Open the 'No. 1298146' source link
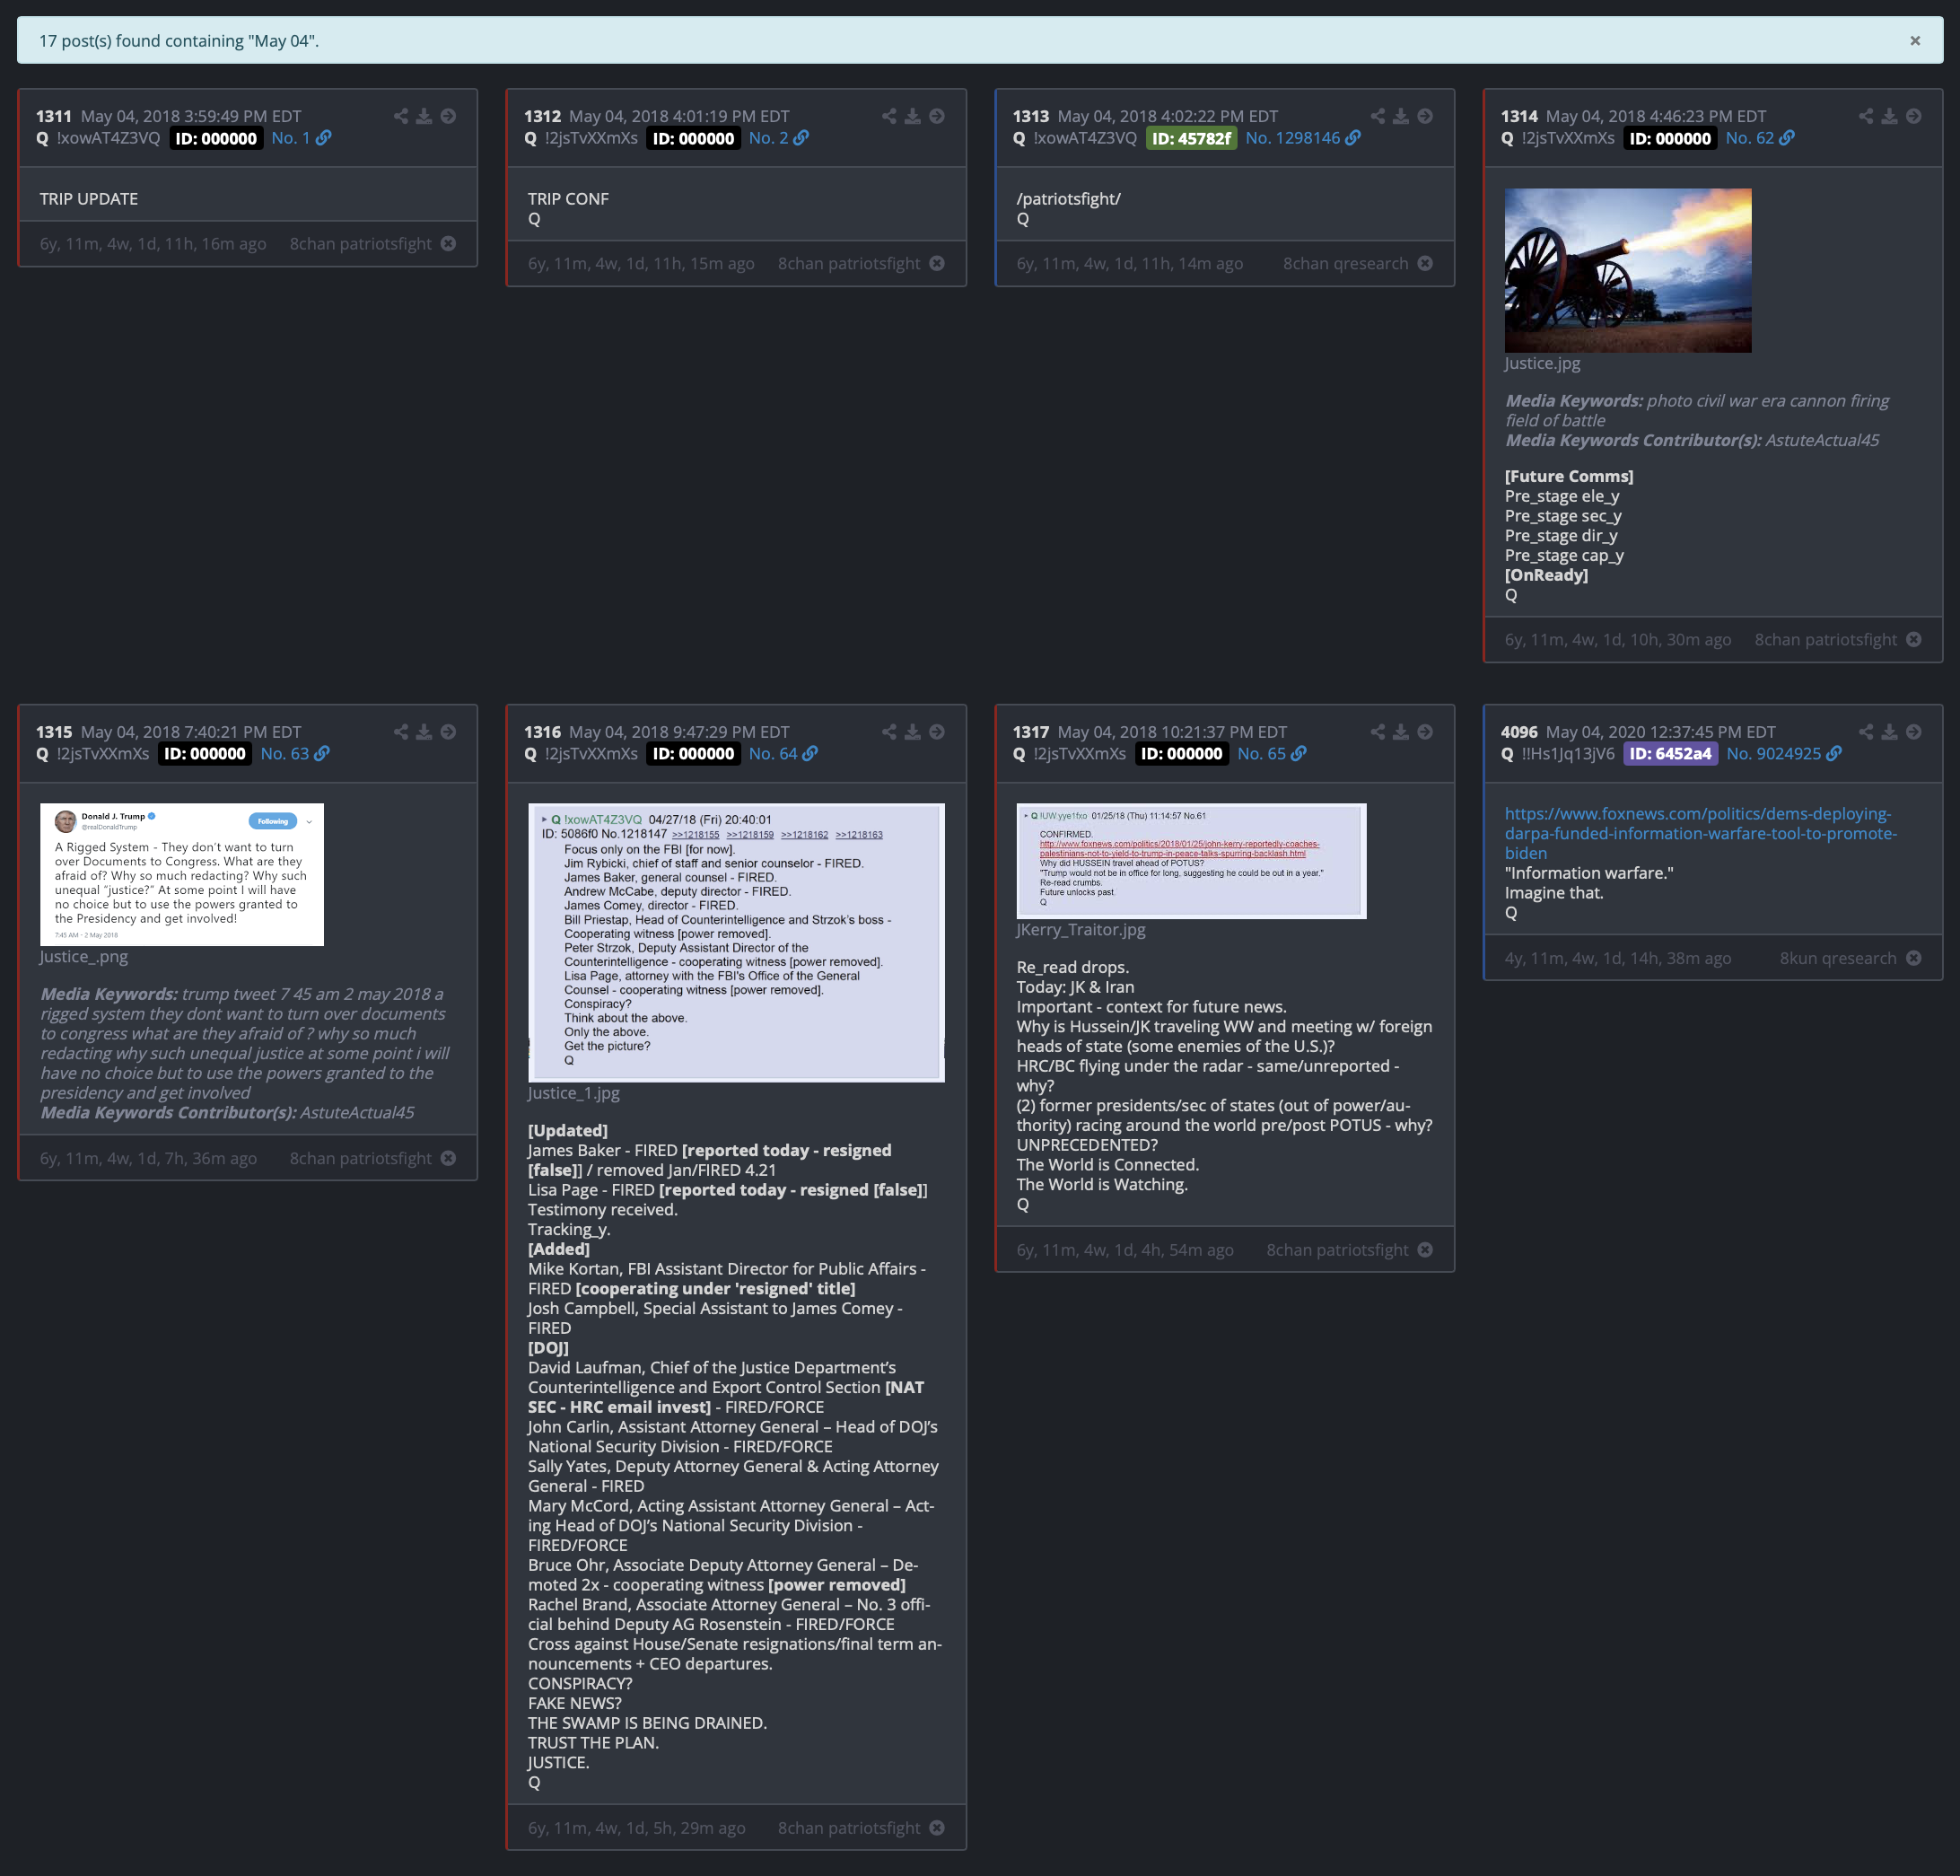The height and width of the screenshot is (1876, 1960). click(1302, 138)
